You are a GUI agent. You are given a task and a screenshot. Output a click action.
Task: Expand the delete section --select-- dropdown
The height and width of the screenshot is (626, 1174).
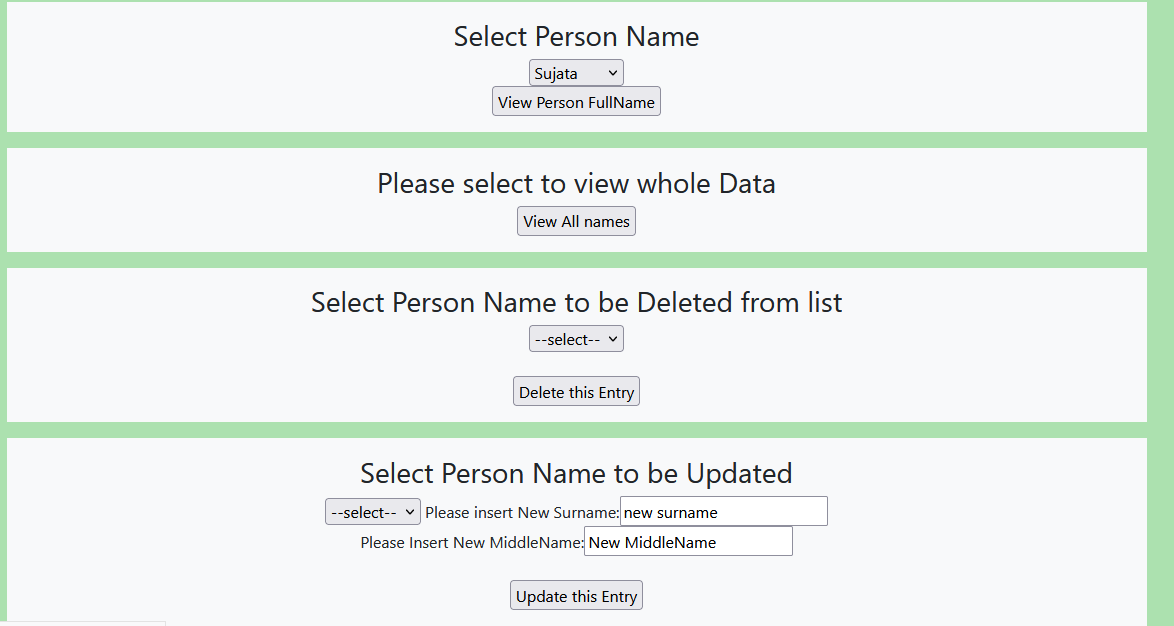pos(576,338)
